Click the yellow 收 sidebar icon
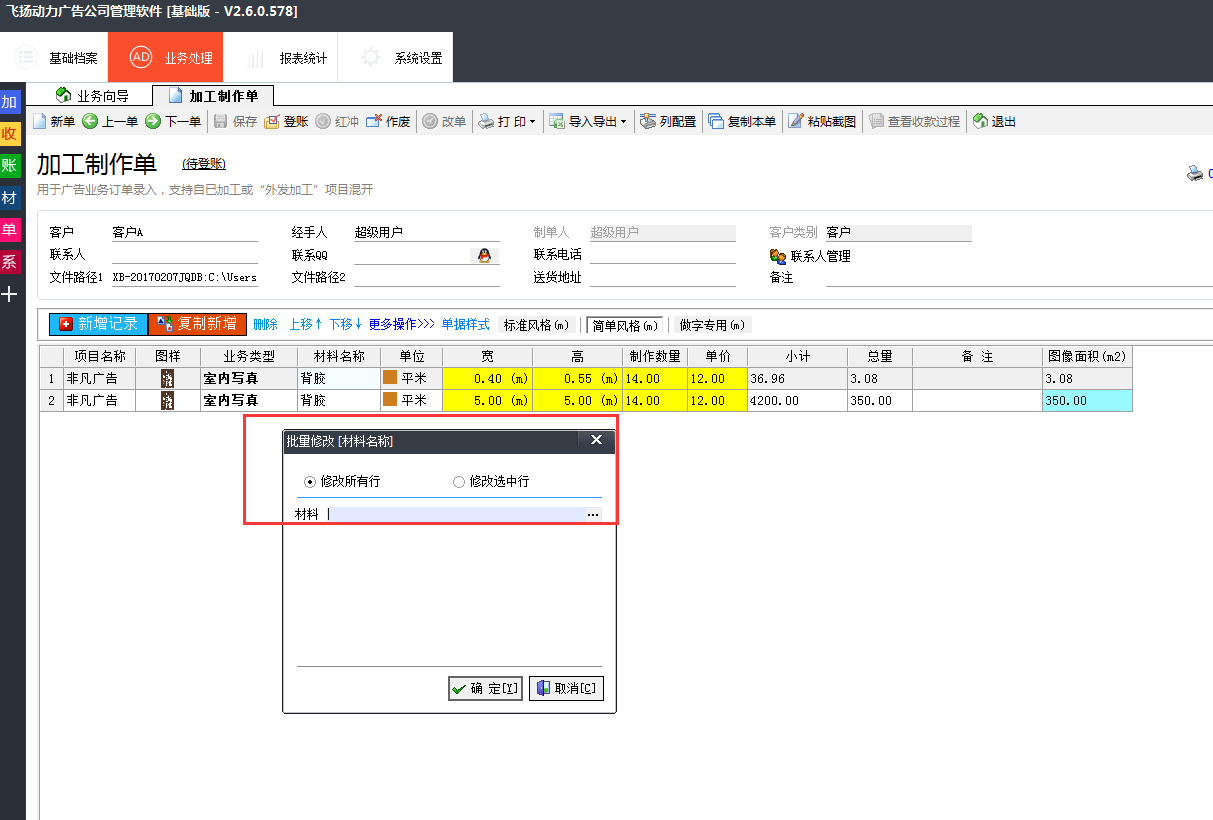Screen dimensions: 1213x820 [x=10, y=134]
